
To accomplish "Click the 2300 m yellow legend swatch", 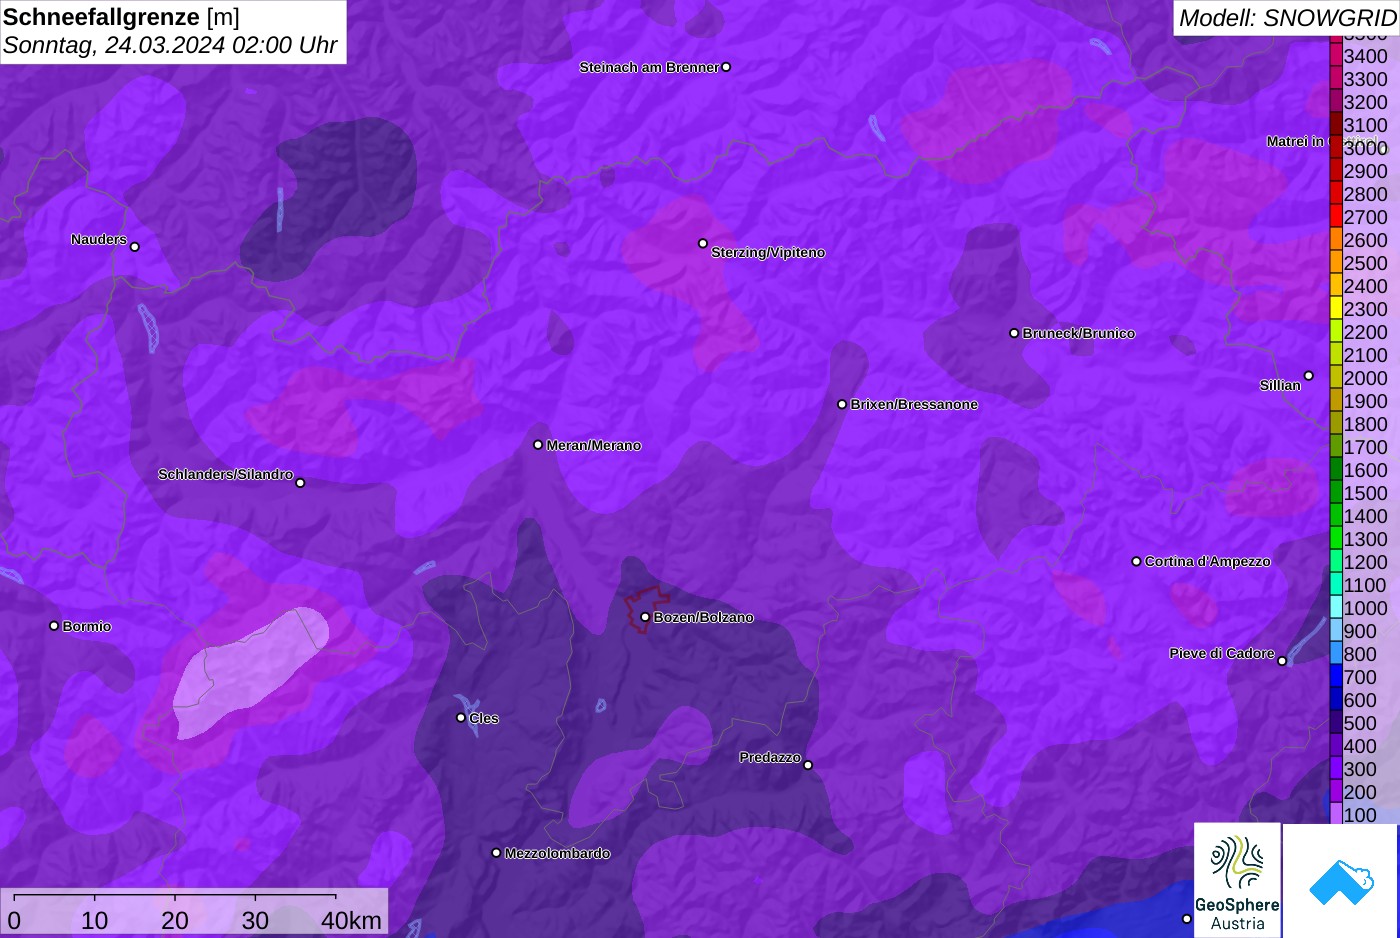I will [x=1336, y=308].
